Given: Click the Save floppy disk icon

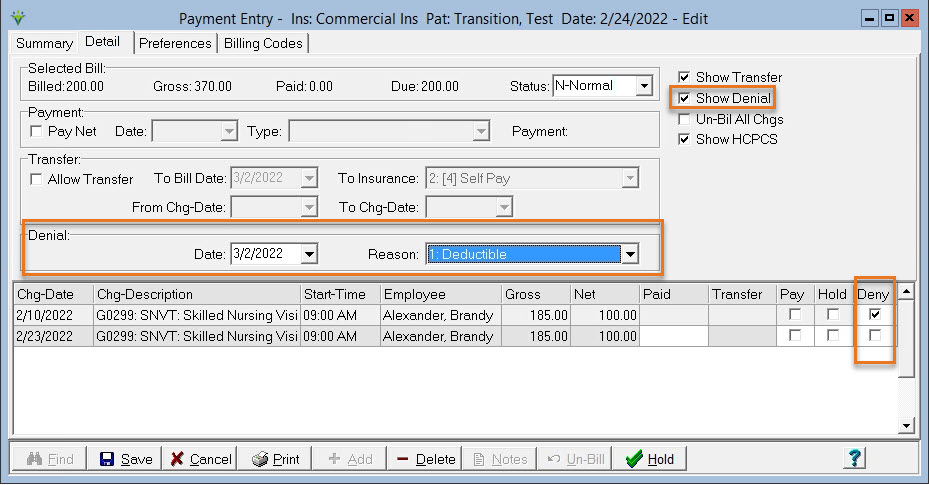Looking at the screenshot, I should 107,459.
